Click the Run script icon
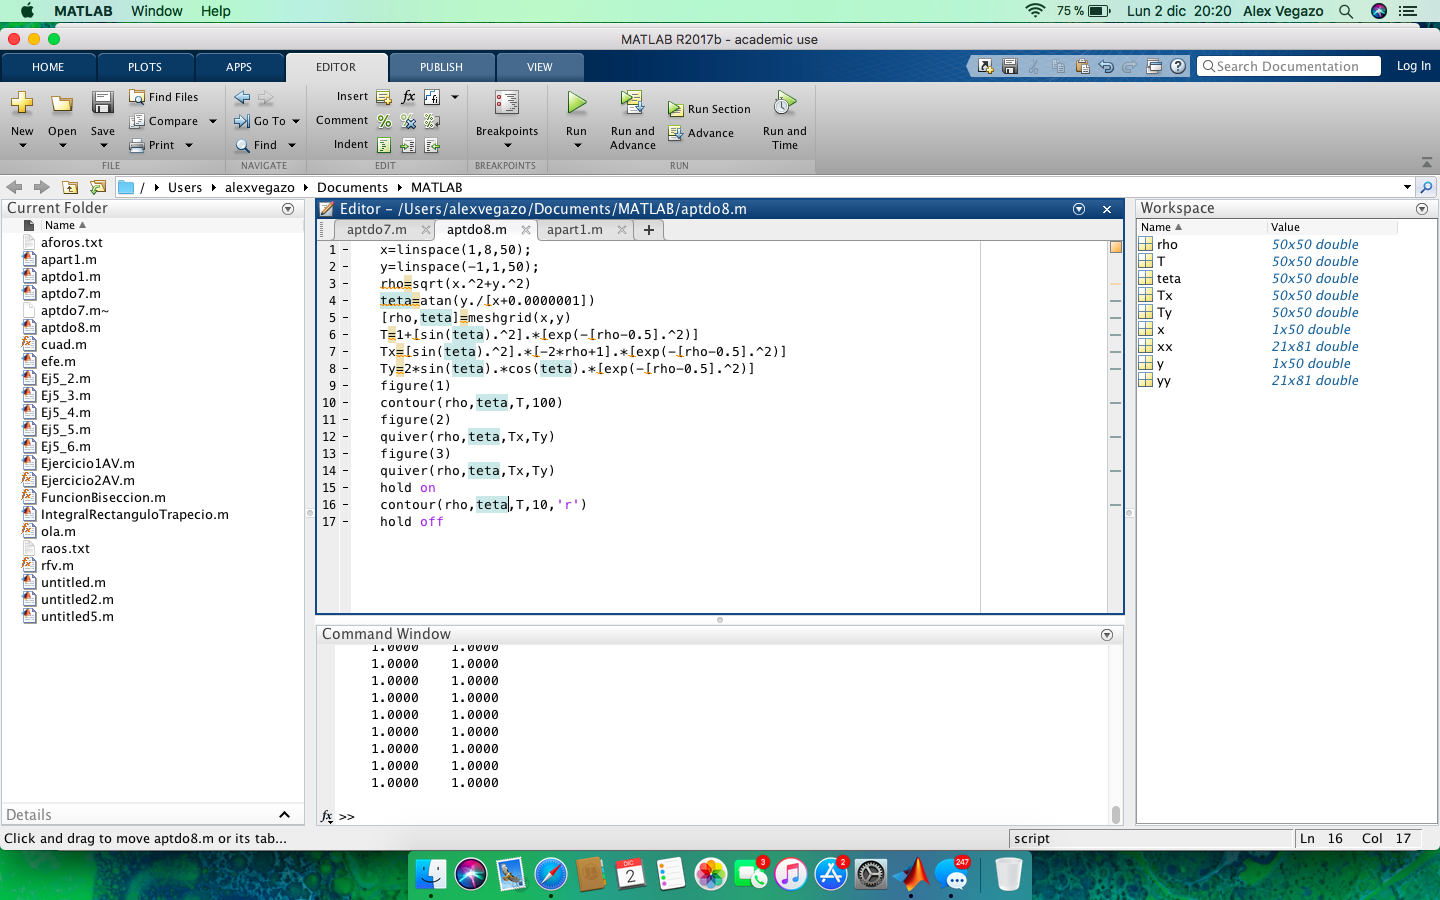This screenshot has height=900, width=1440. (576, 103)
